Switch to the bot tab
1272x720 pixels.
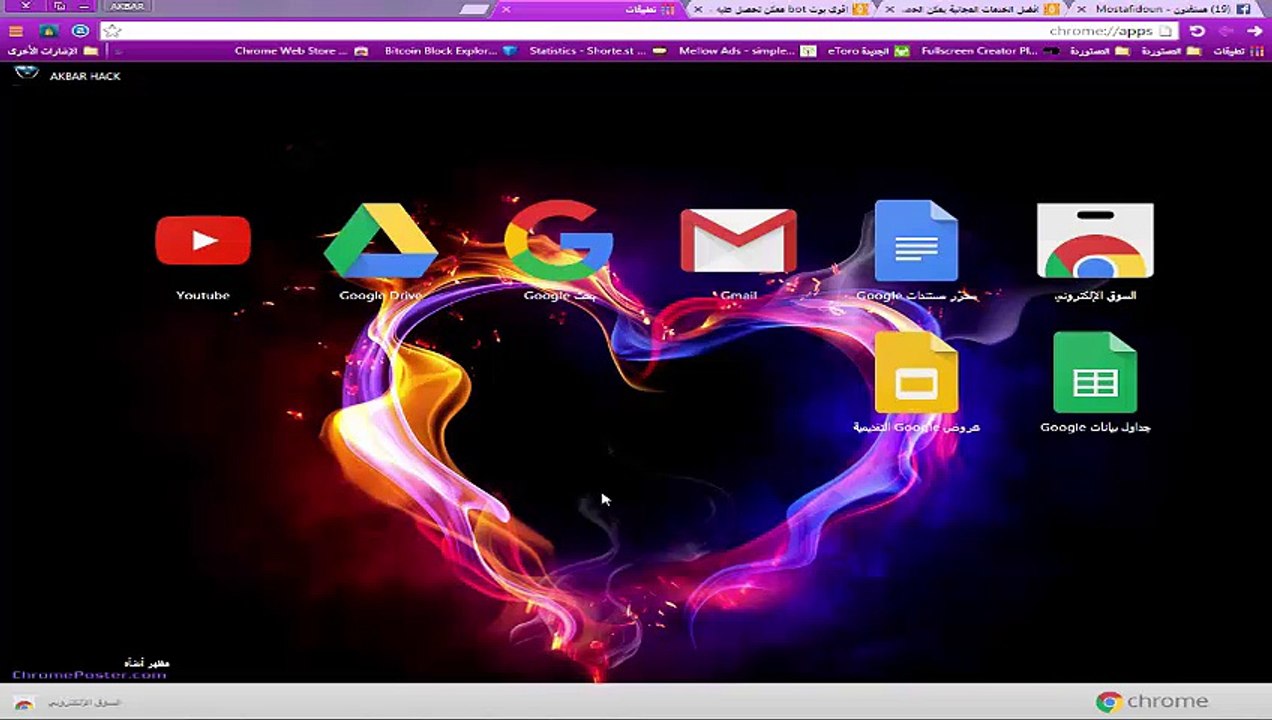[780, 9]
